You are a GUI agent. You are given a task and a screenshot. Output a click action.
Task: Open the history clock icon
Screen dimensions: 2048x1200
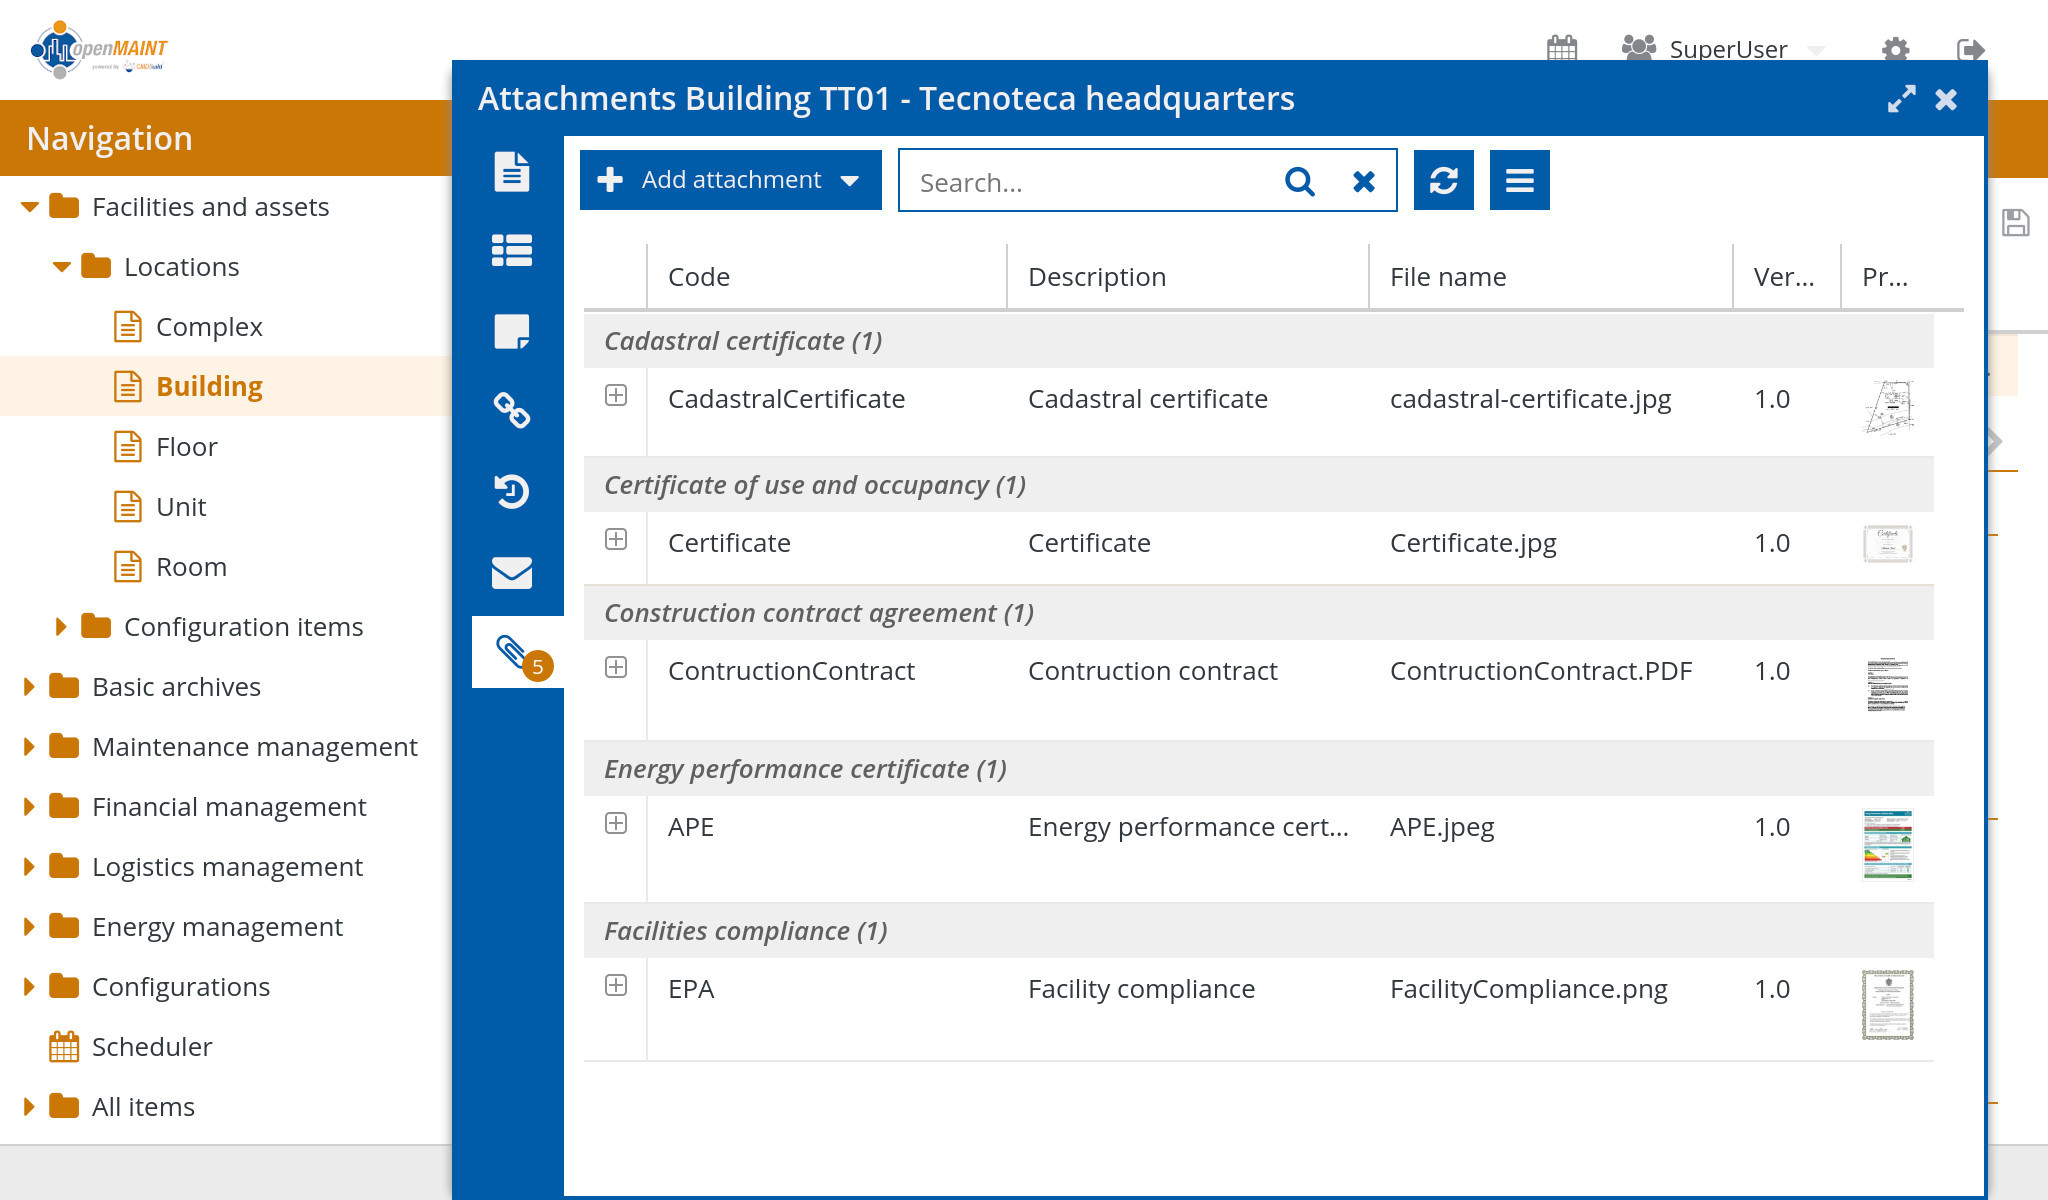click(511, 491)
